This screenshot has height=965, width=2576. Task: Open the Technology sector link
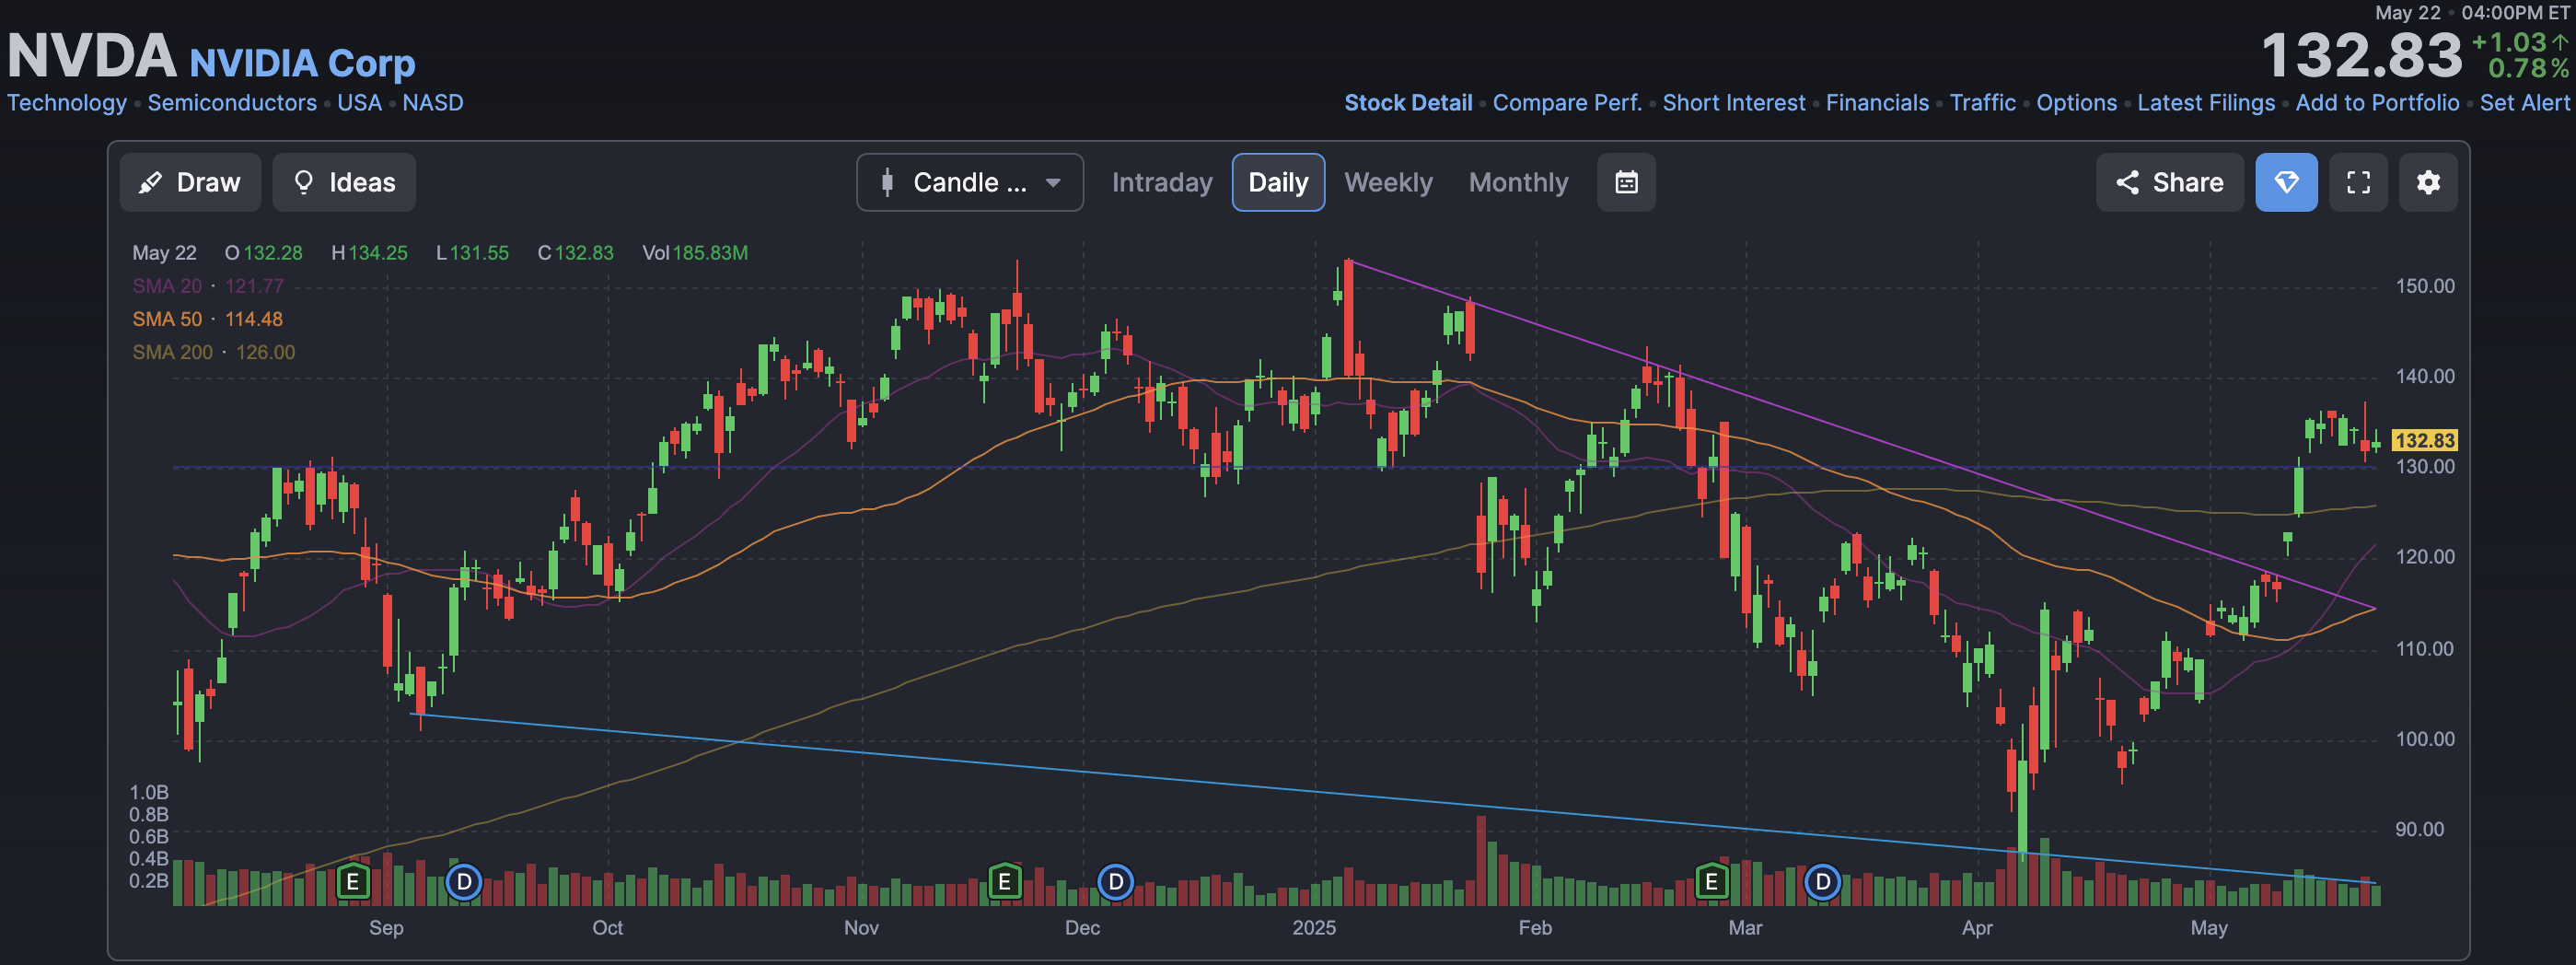click(x=67, y=102)
